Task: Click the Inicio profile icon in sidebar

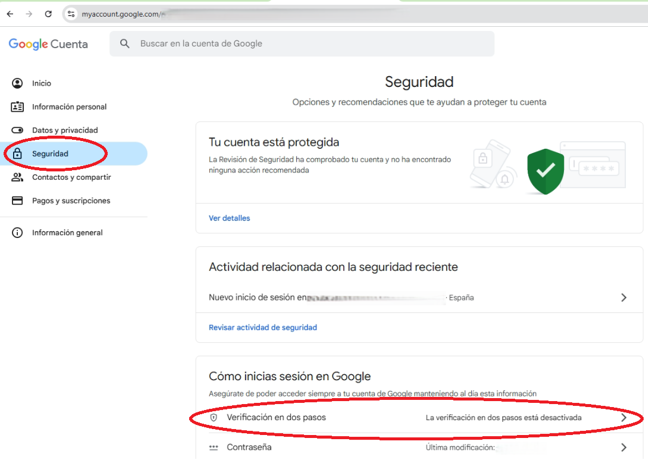Action: click(x=17, y=83)
